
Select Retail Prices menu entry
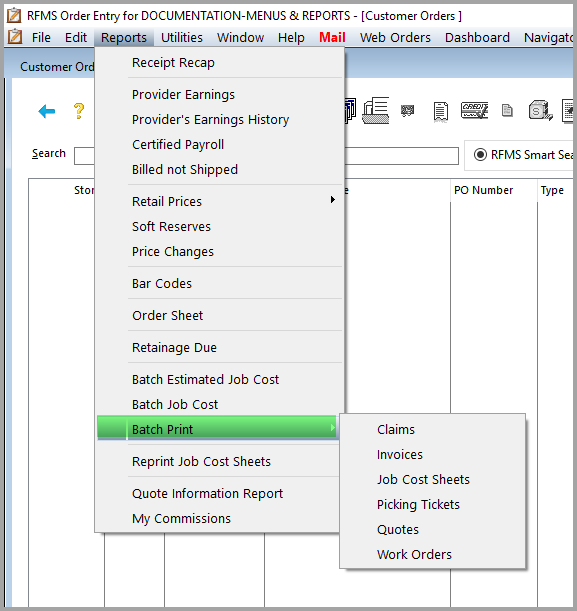(220, 201)
